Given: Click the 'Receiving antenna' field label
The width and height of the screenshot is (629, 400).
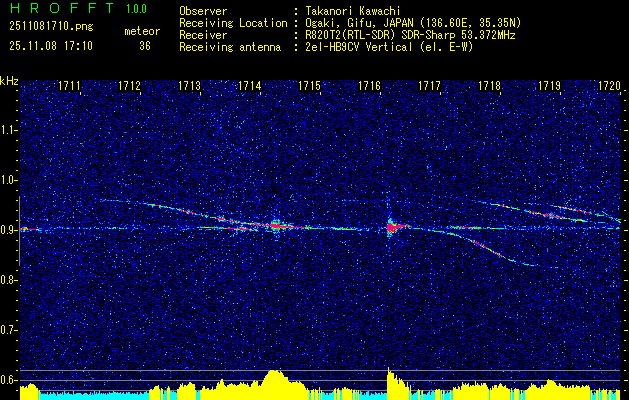Looking at the screenshot, I should (x=230, y=47).
